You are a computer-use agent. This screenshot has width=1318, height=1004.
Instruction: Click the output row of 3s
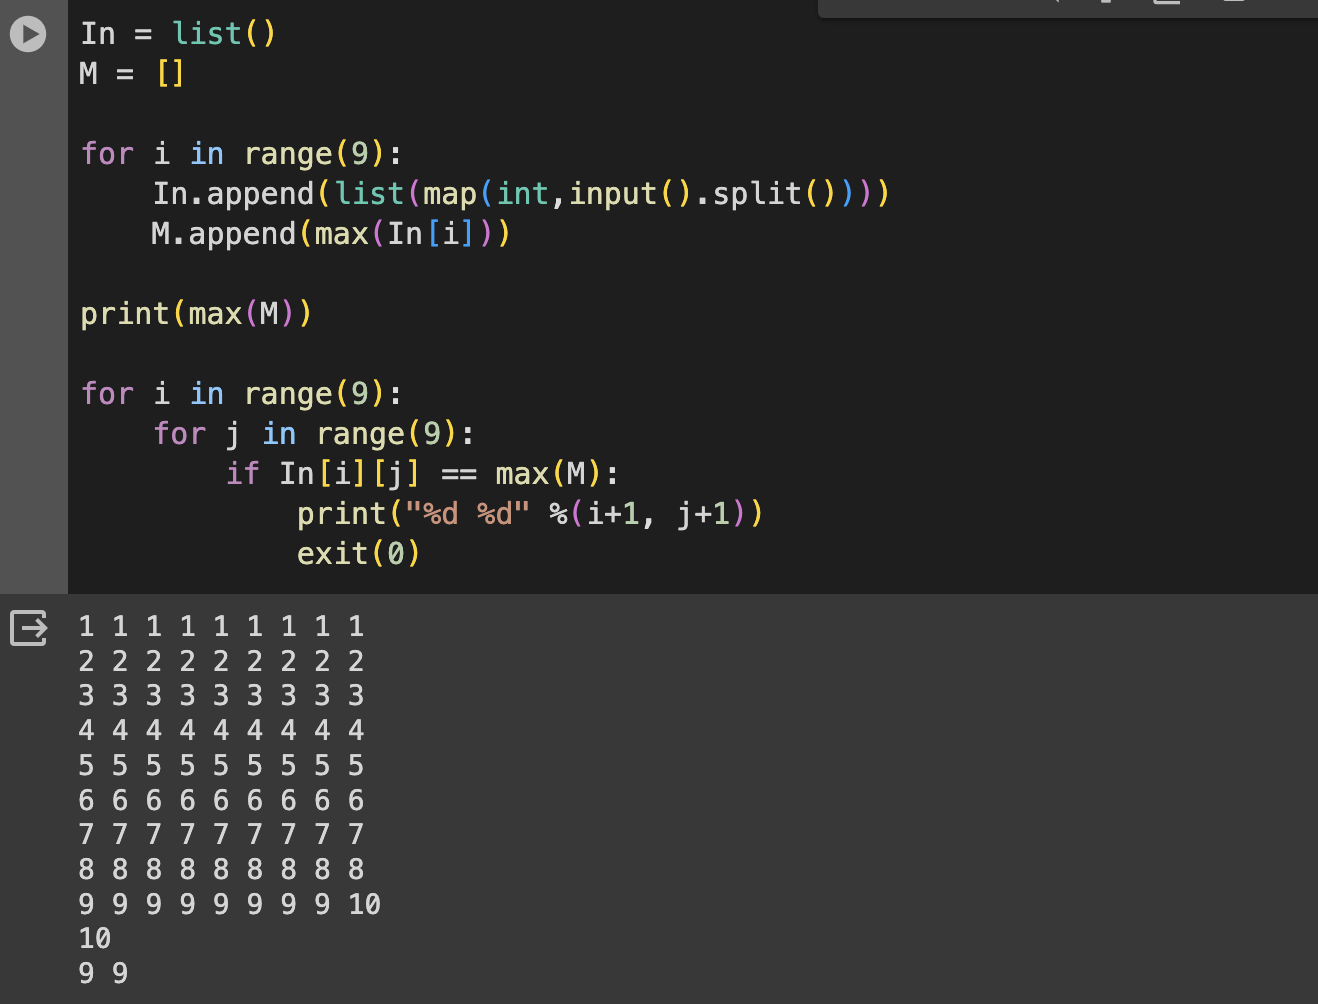[x=221, y=696]
